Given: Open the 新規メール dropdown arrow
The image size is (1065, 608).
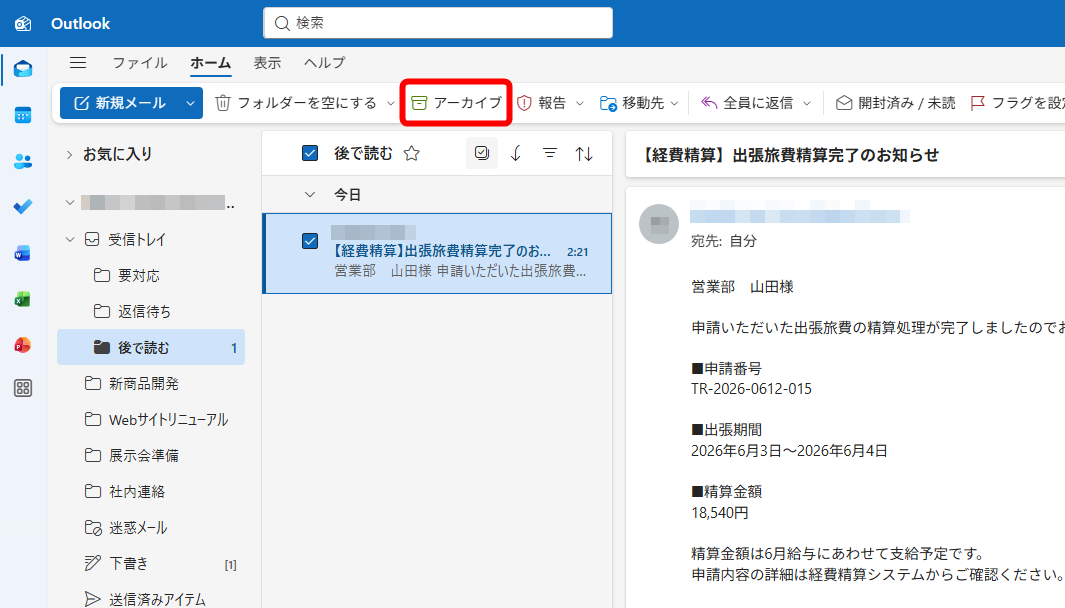Looking at the screenshot, I should pos(190,103).
